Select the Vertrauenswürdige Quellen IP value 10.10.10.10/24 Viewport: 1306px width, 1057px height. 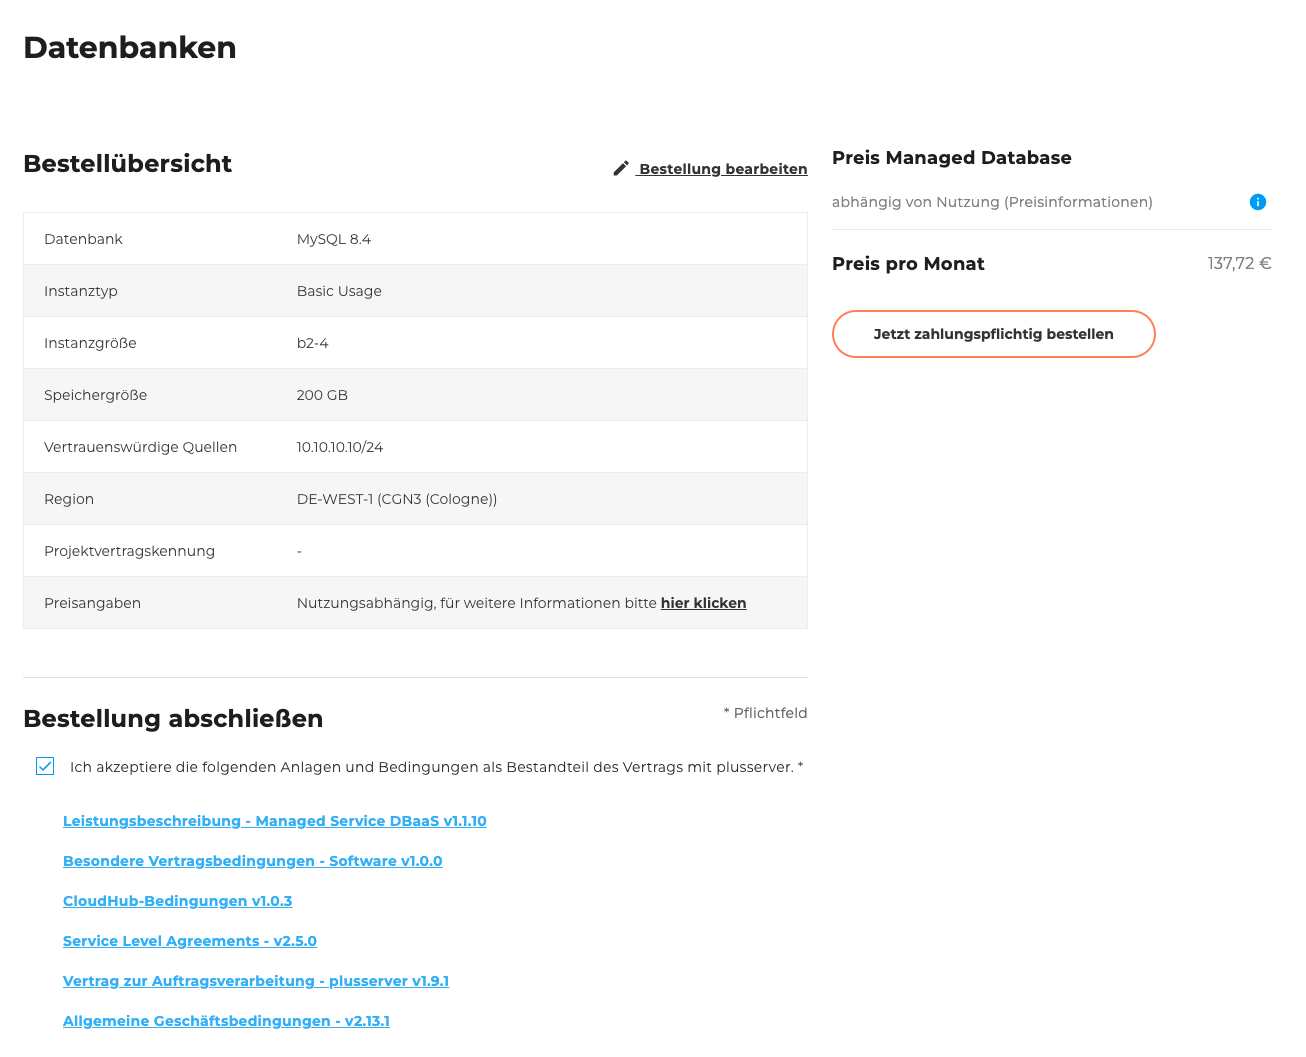(x=340, y=446)
